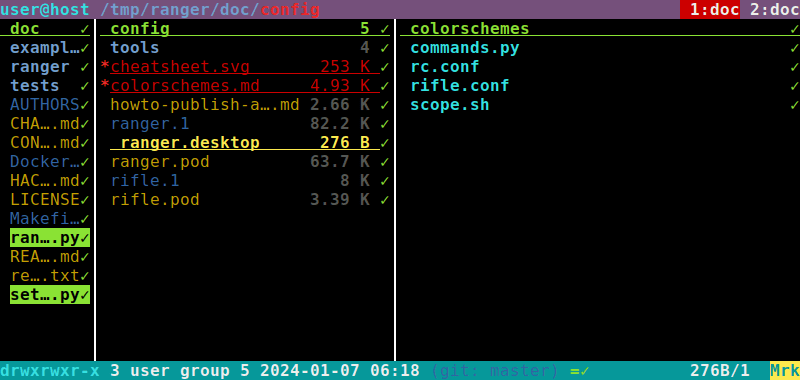The width and height of the screenshot is (800, 380).
Task: Click the 82.2 K size of ranger.1
Action: [x=340, y=123]
